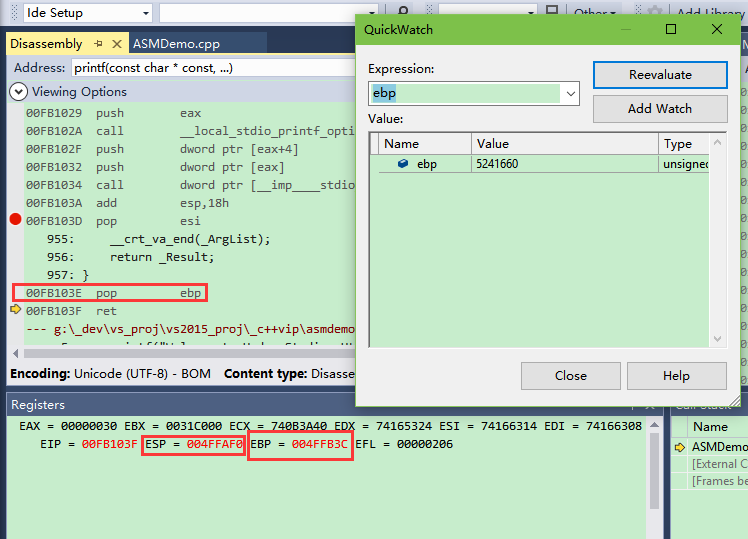Click the yellow current-instruction arrow at 00FB103F
The image size is (748, 539).
[15, 310]
